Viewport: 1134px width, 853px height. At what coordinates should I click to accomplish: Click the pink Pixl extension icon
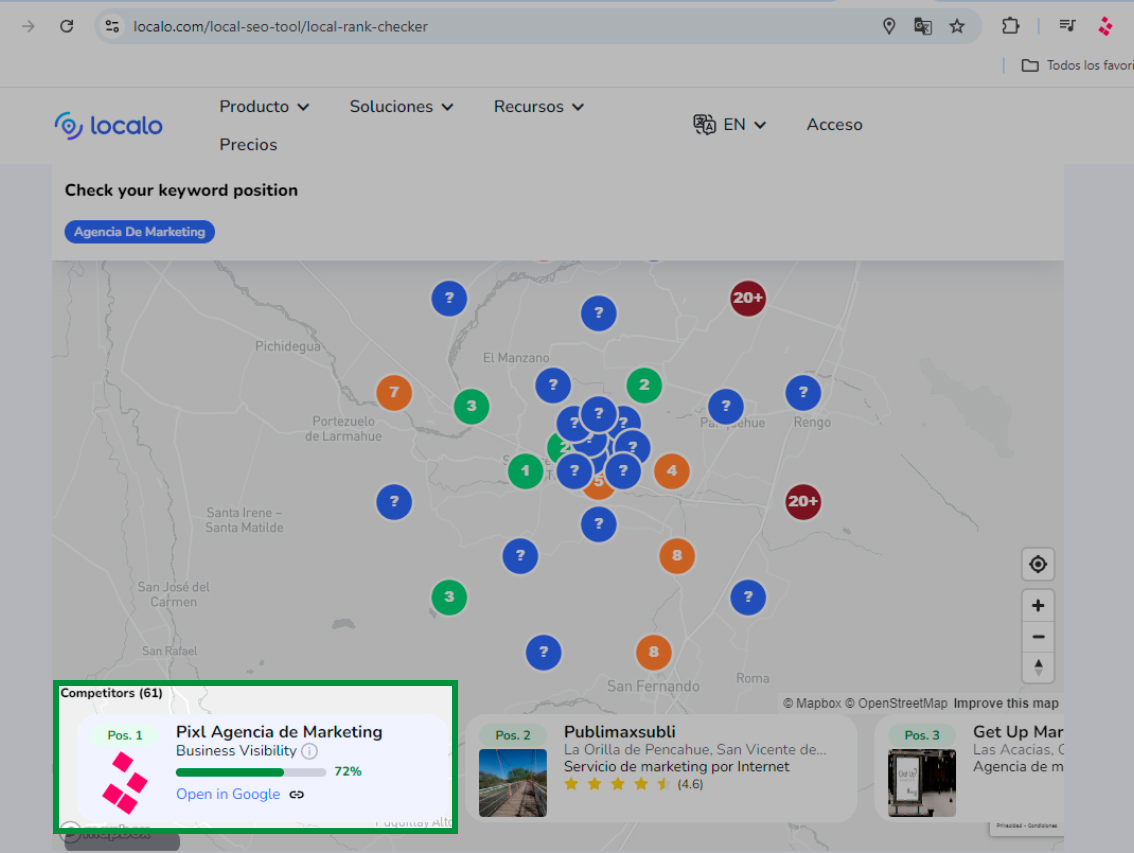point(1105,27)
